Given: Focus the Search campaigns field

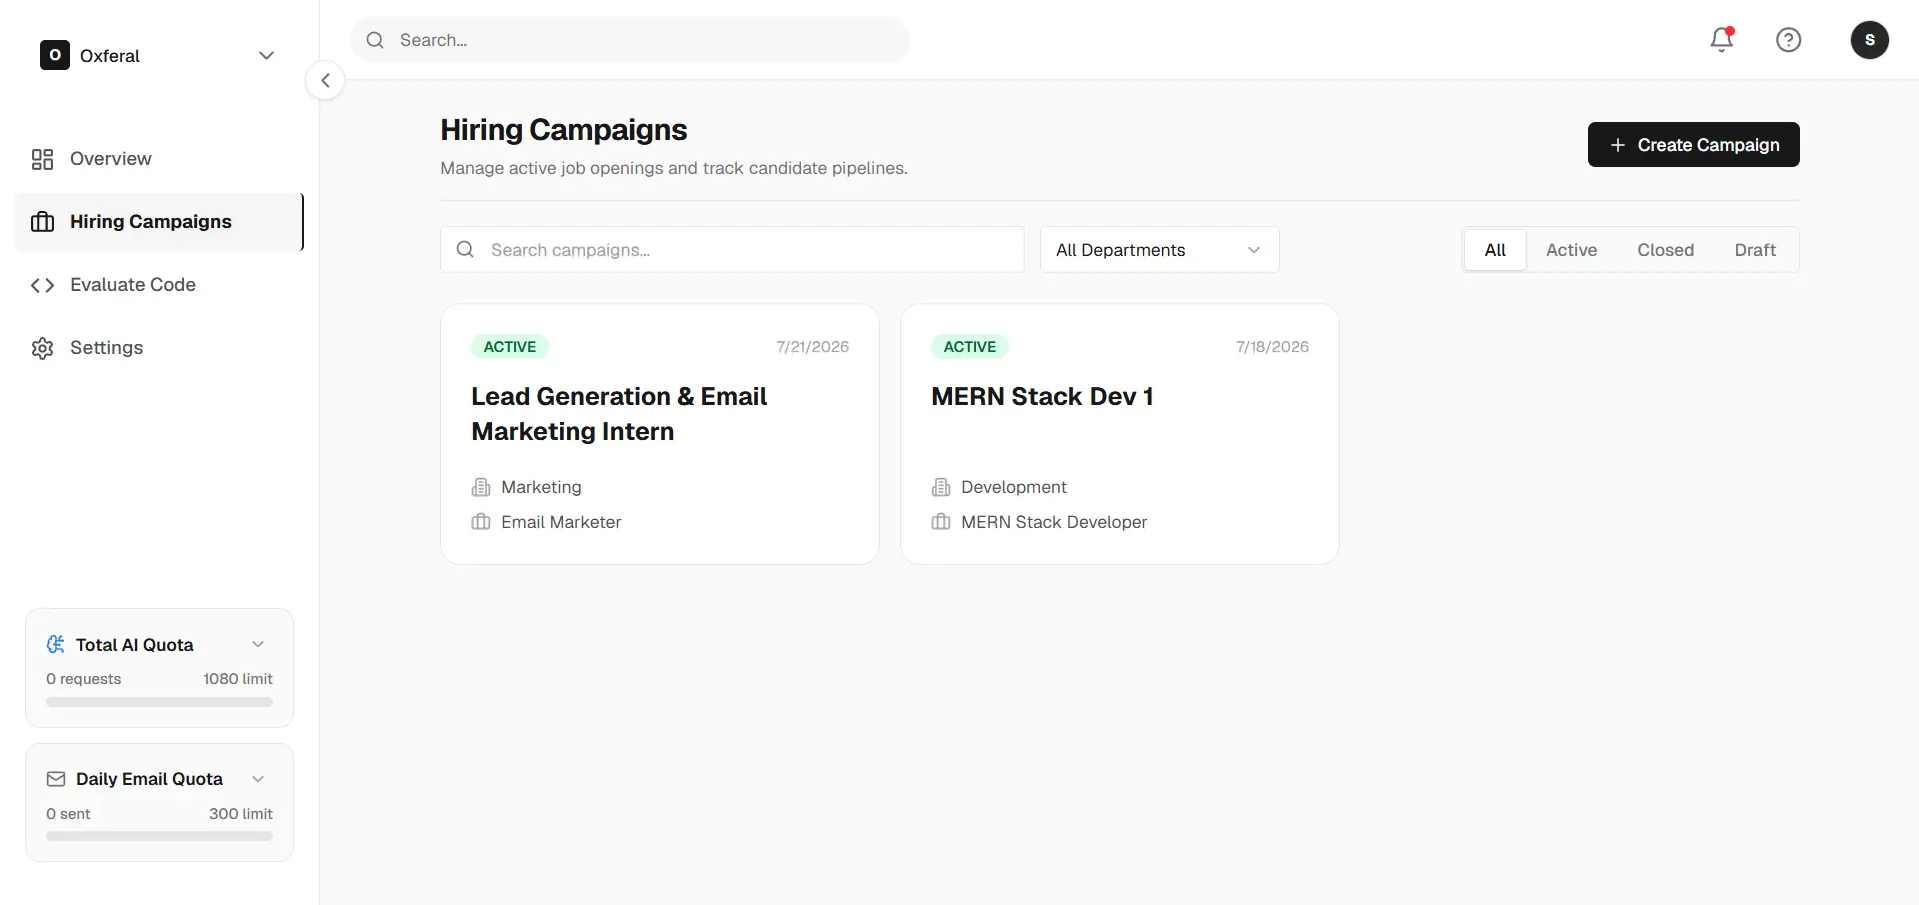Looking at the screenshot, I should 732,250.
